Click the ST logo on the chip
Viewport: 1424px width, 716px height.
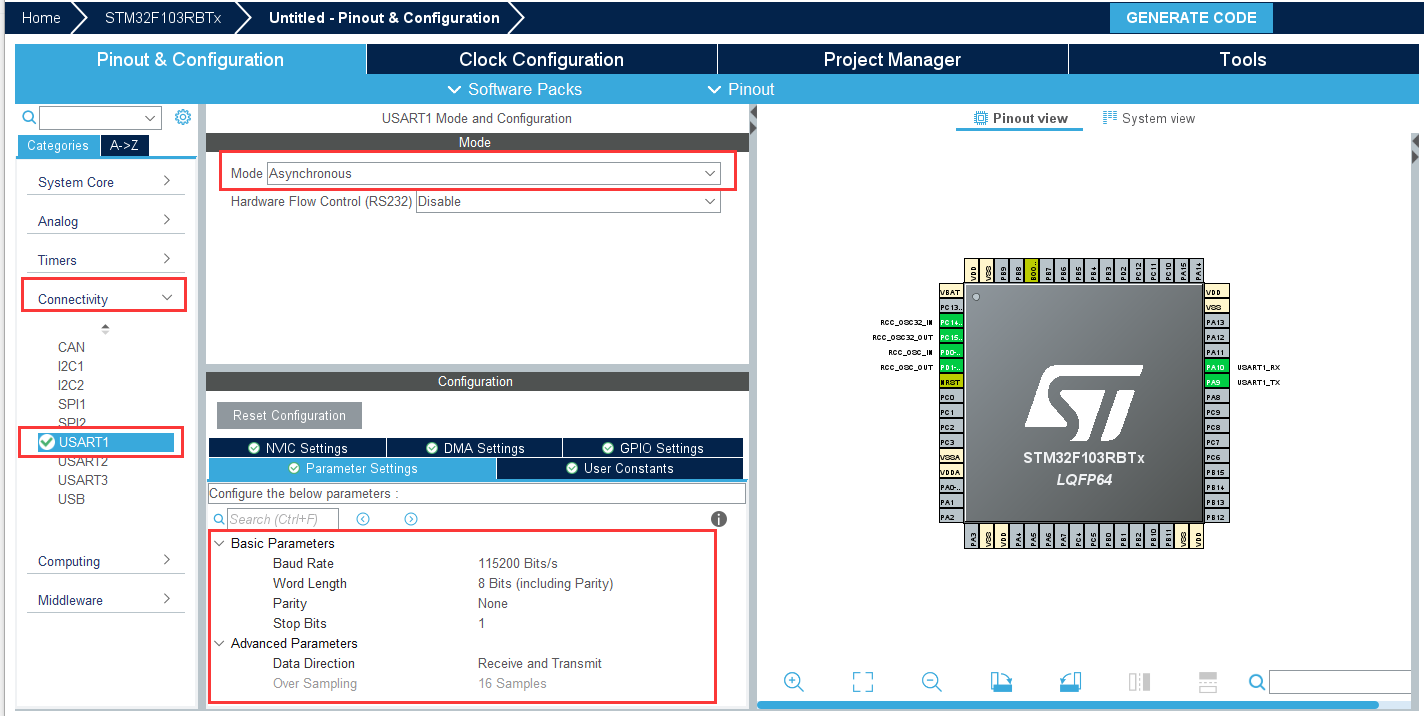[1084, 402]
